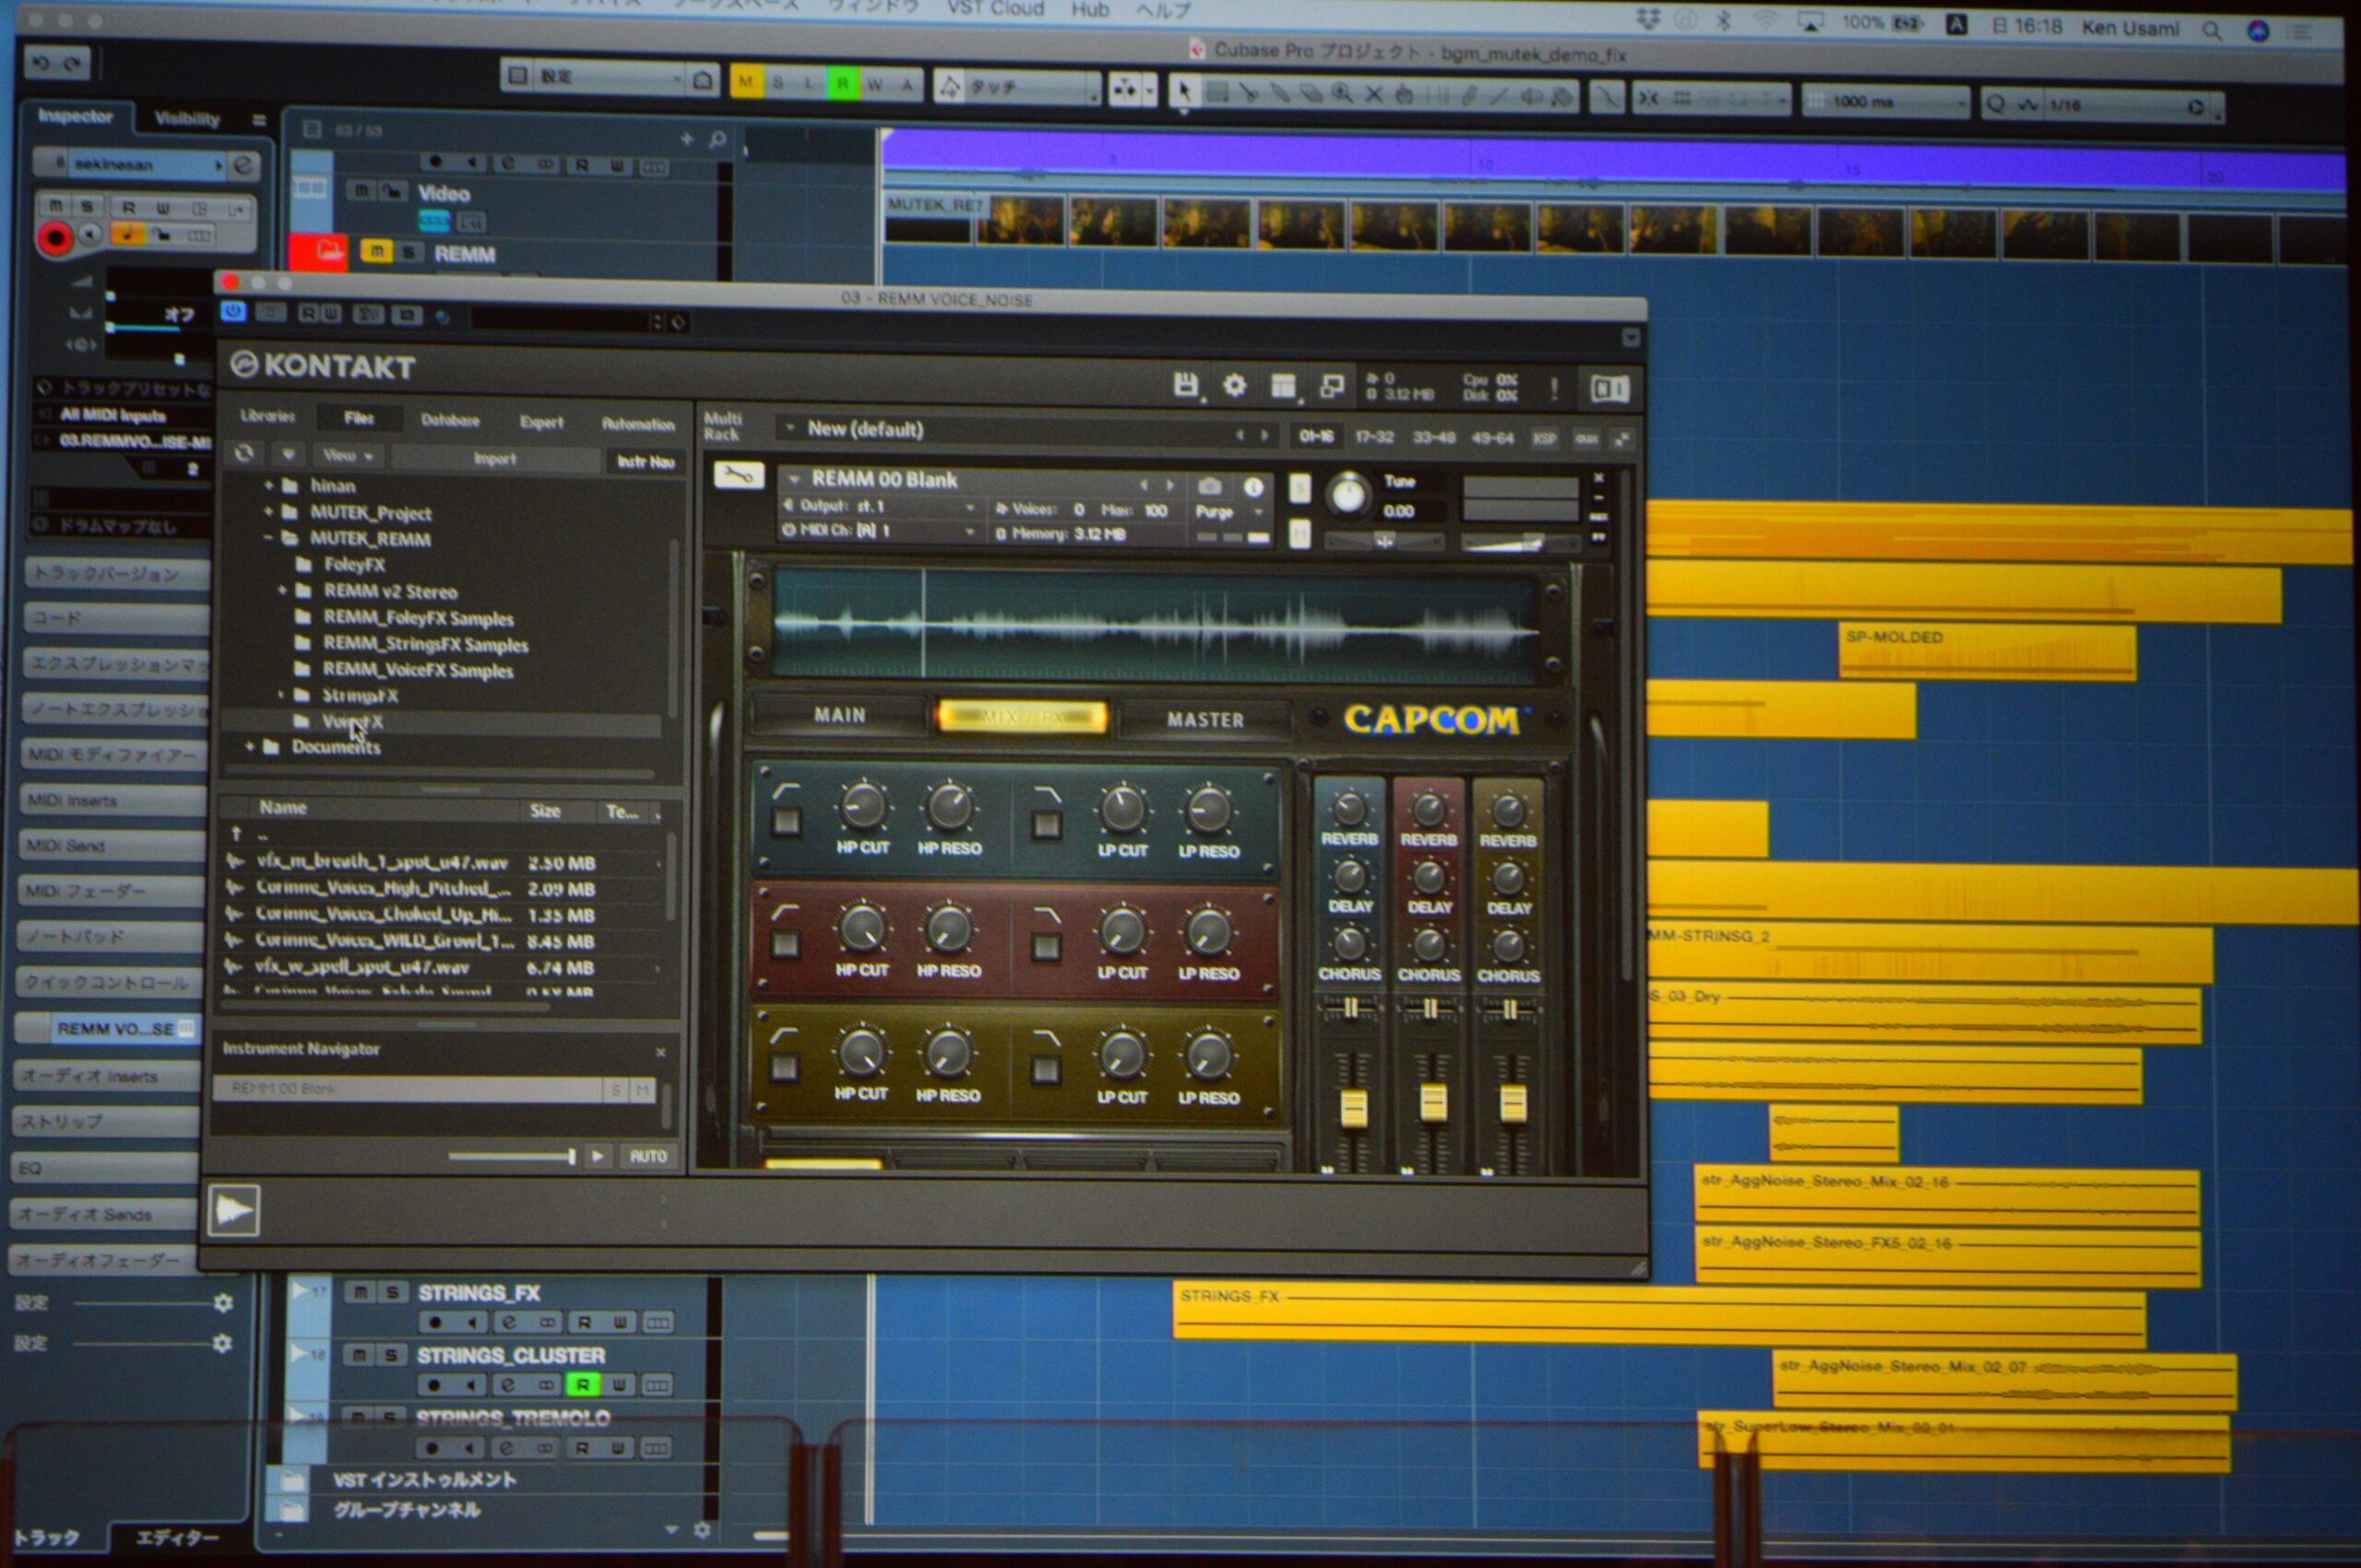2361x1568 pixels.
Task: Open the Visibility tab in Cubase
Action: point(187,119)
